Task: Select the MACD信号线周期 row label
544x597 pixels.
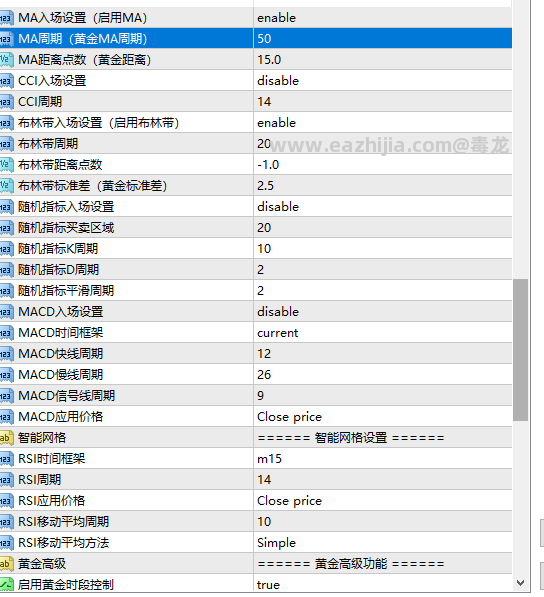Action: (66, 396)
